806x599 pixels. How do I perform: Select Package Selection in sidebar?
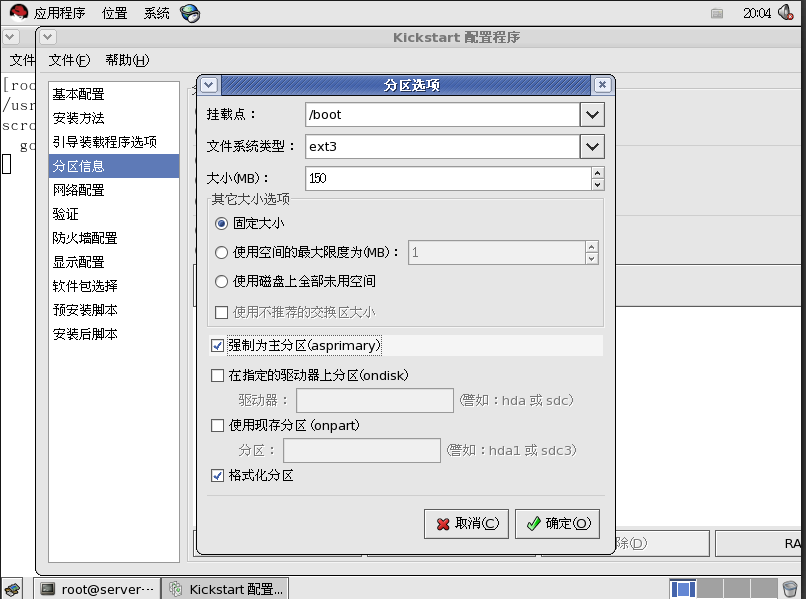click(114, 286)
